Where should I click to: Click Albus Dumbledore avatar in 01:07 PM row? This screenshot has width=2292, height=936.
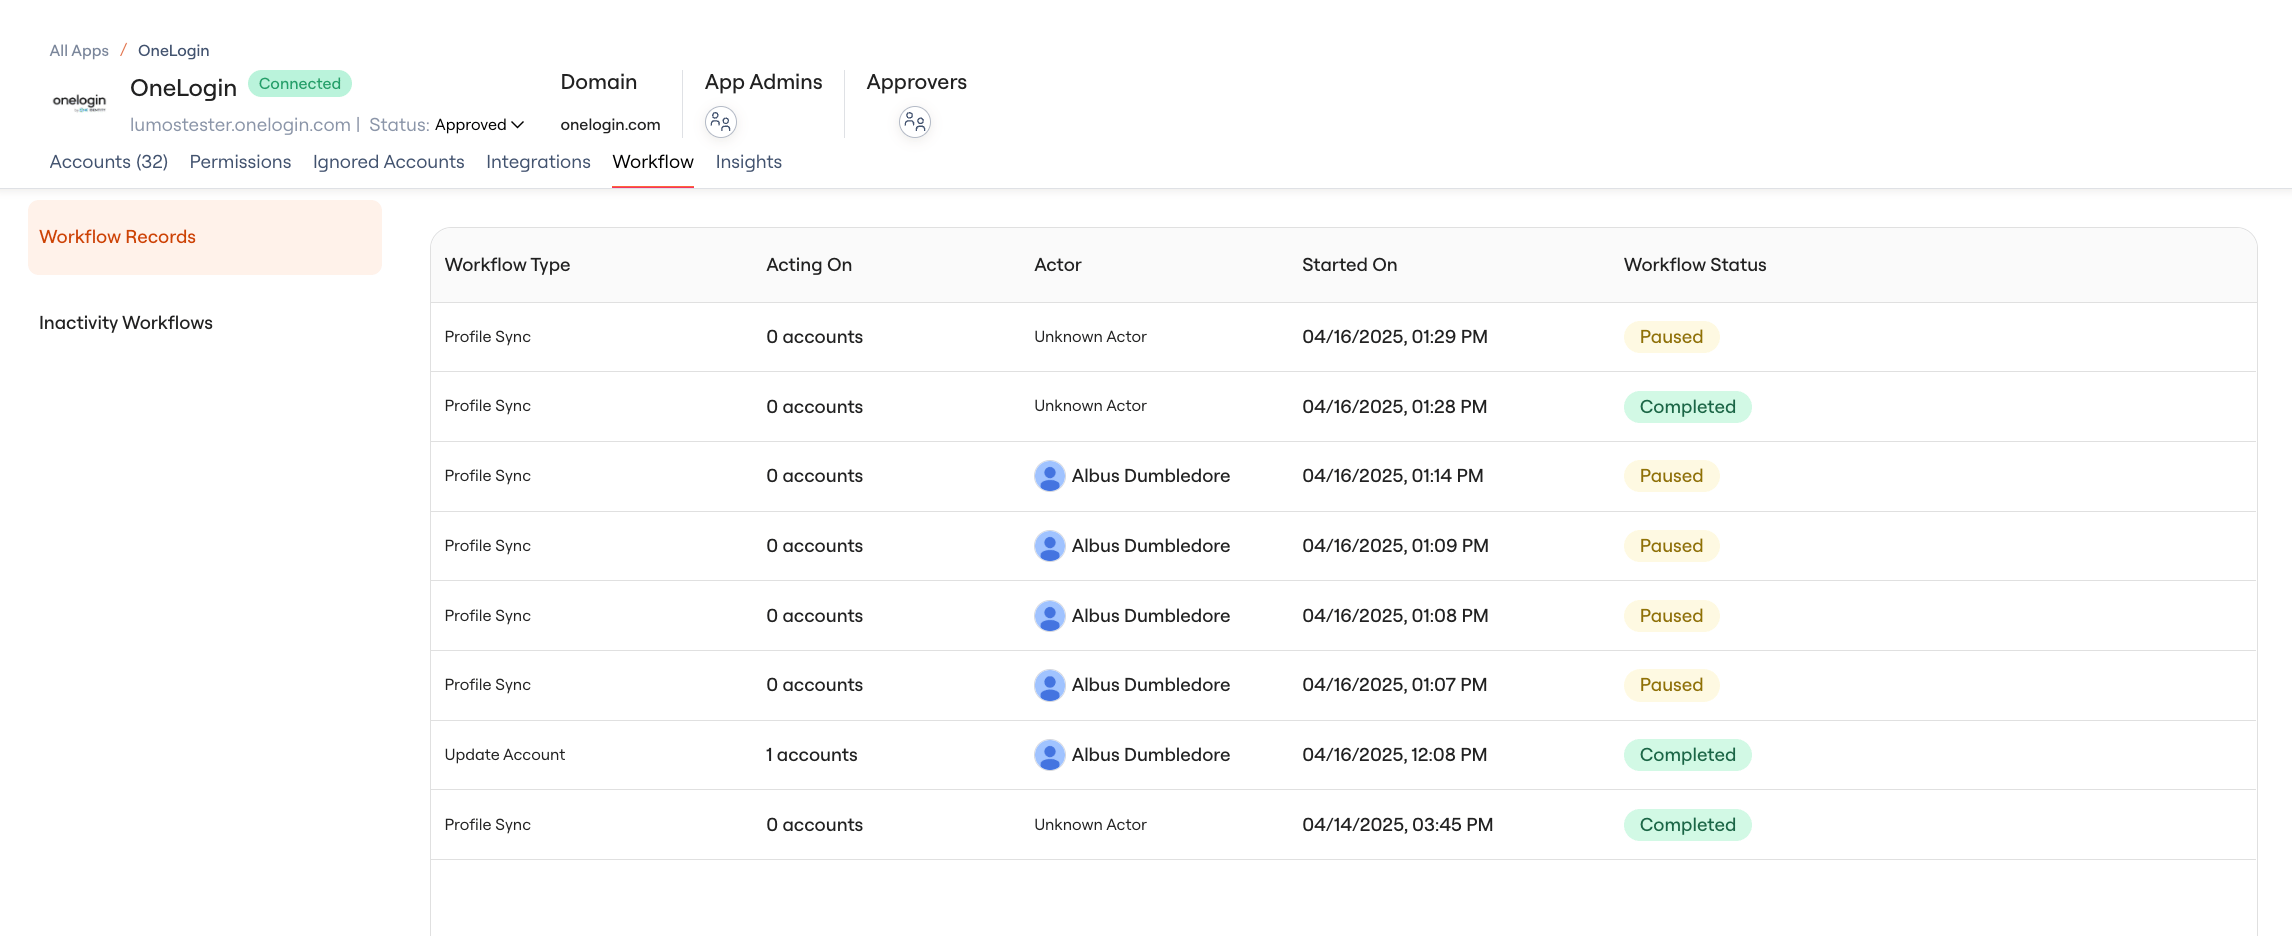[x=1049, y=685]
